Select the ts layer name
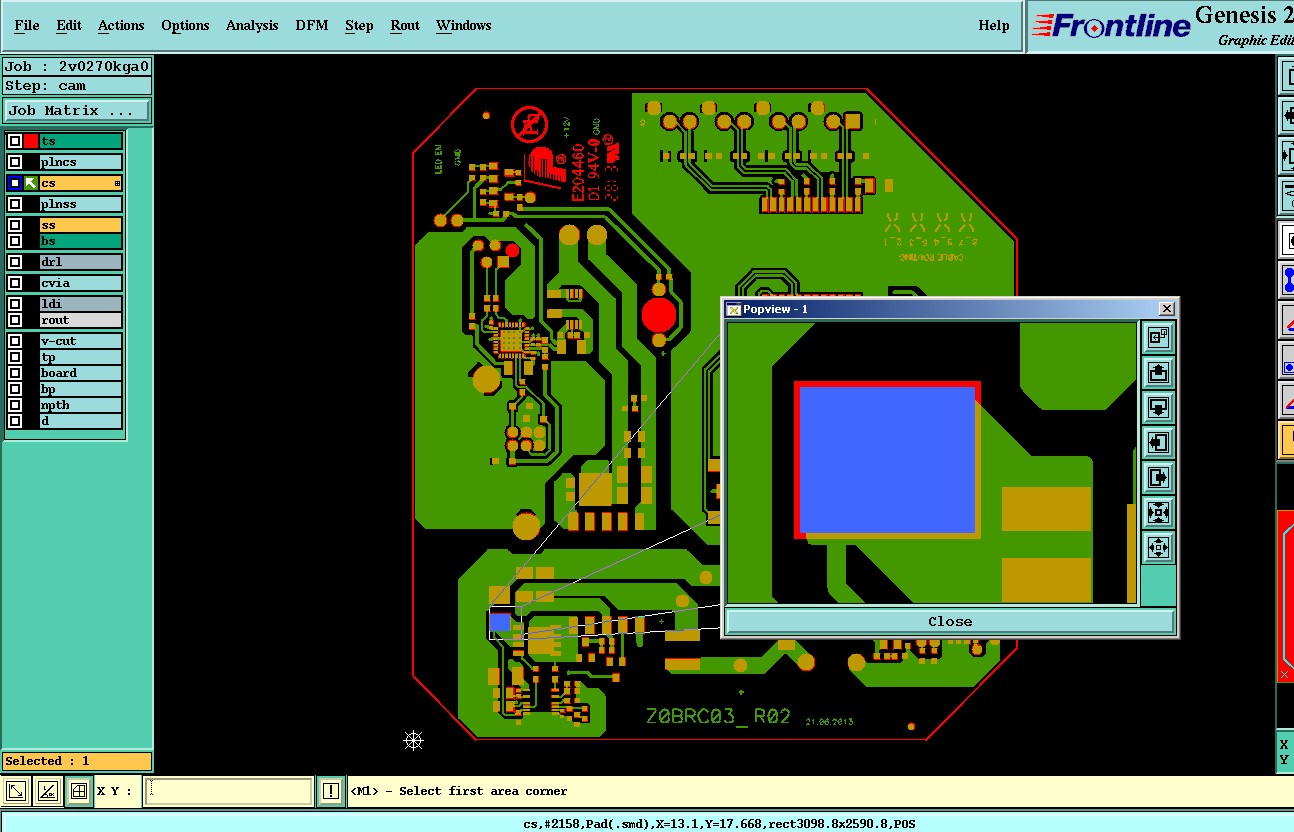1294x832 pixels. [x=81, y=141]
